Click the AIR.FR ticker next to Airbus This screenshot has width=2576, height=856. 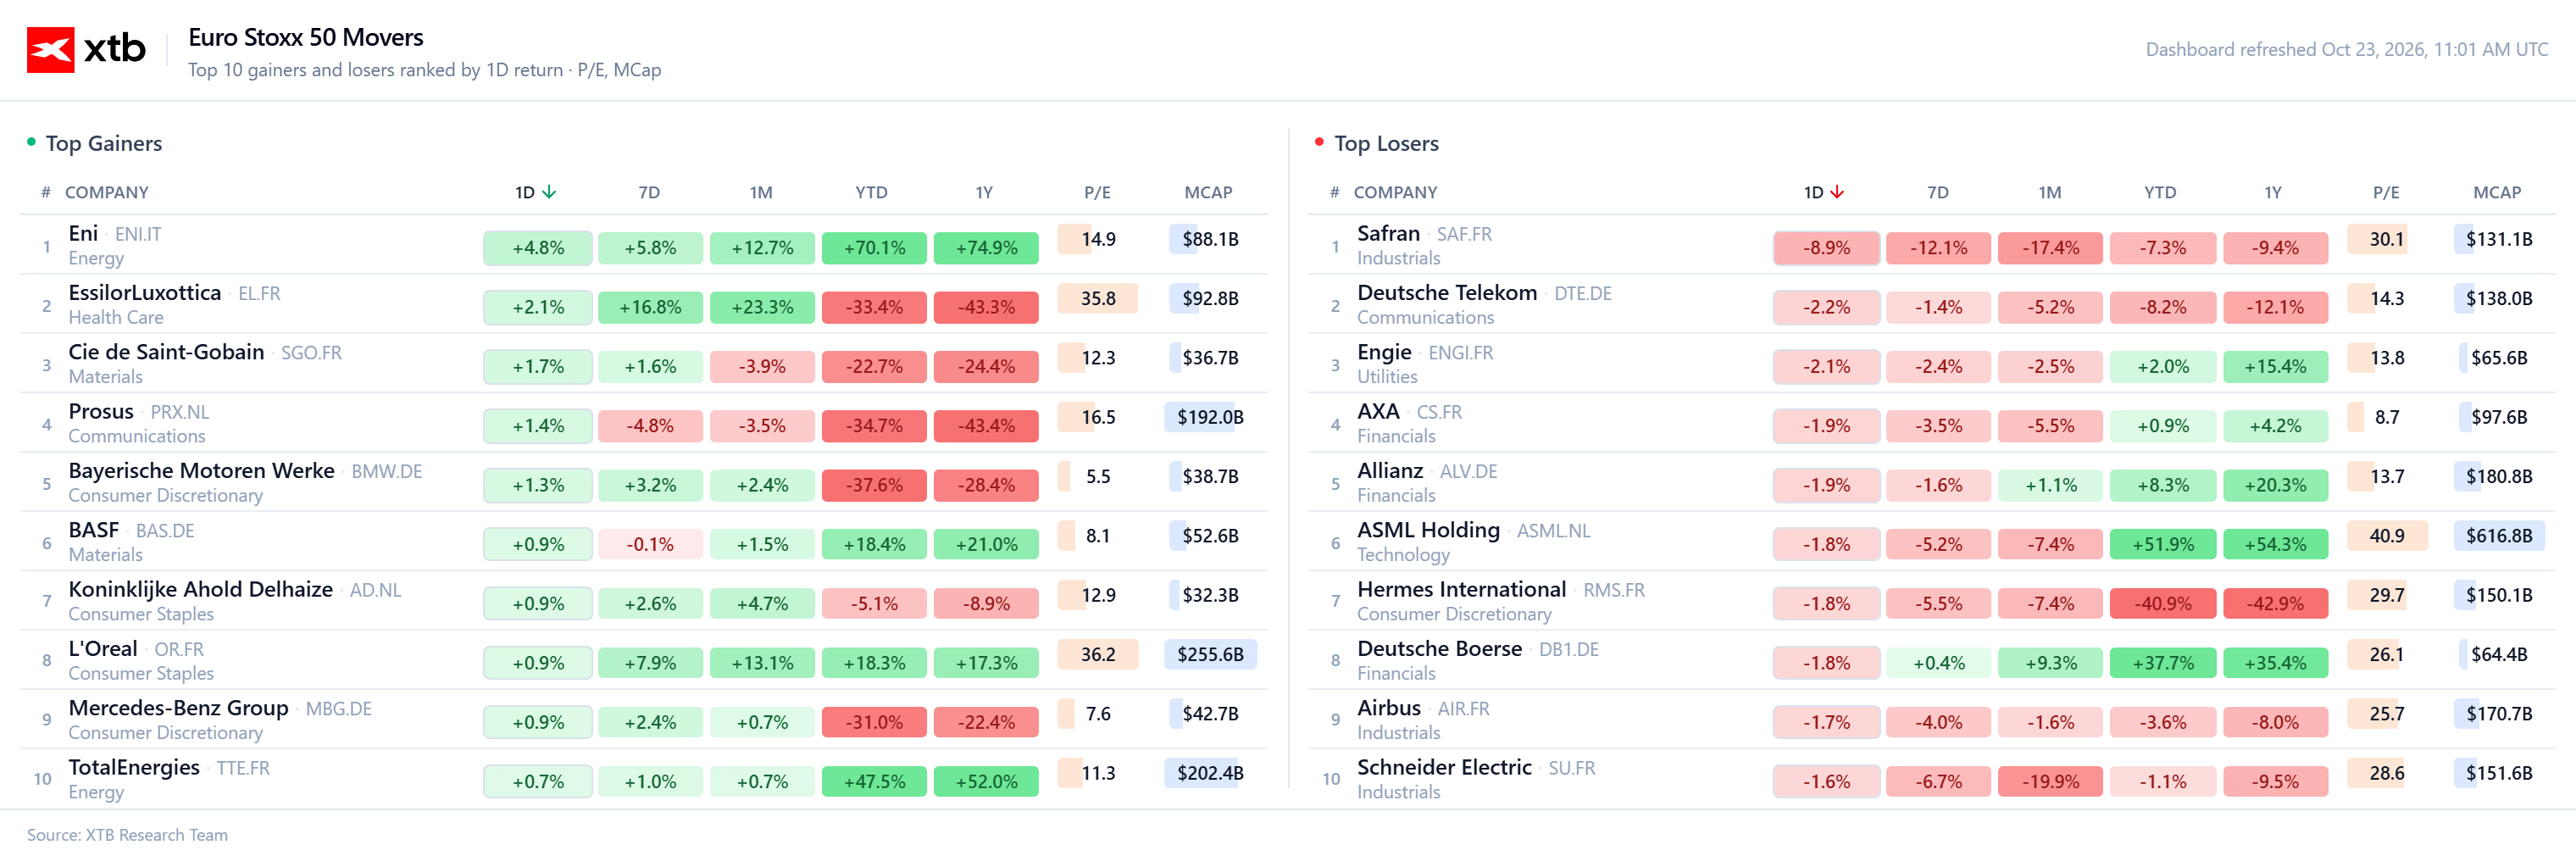(x=1463, y=709)
